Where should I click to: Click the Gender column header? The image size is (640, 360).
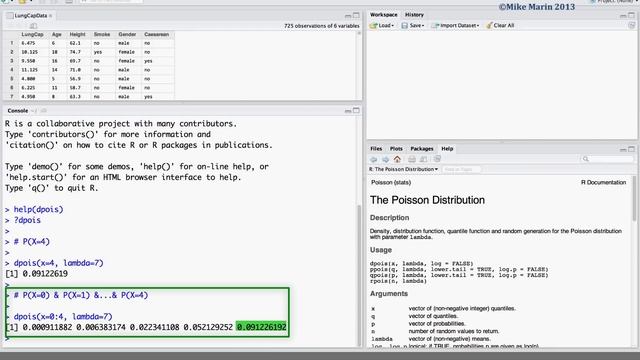[x=127, y=34]
